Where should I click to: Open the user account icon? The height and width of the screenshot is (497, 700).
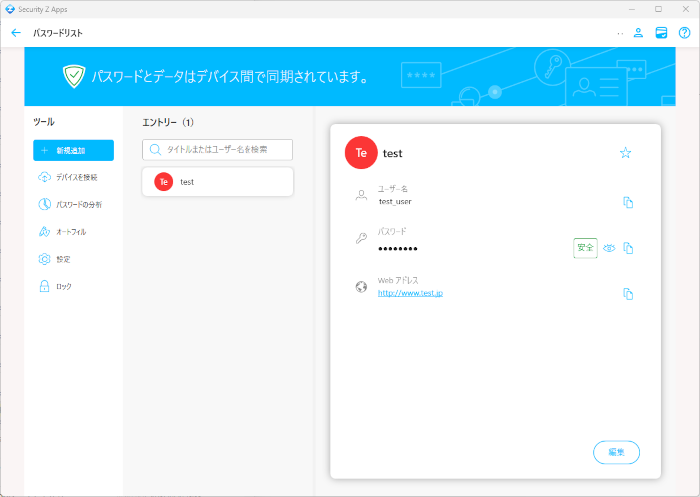click(x=638, y=33)
